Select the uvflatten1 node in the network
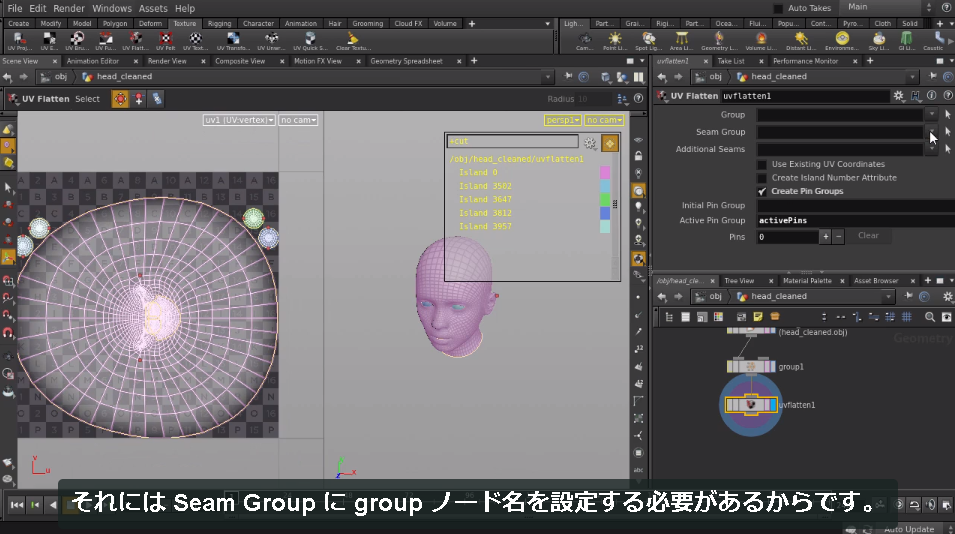 [x=751, y=405]
